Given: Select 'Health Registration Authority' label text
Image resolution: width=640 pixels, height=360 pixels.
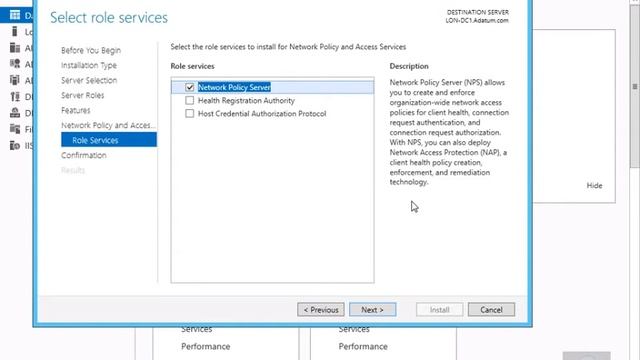Looking at the screenshot, I should [246, 100].
